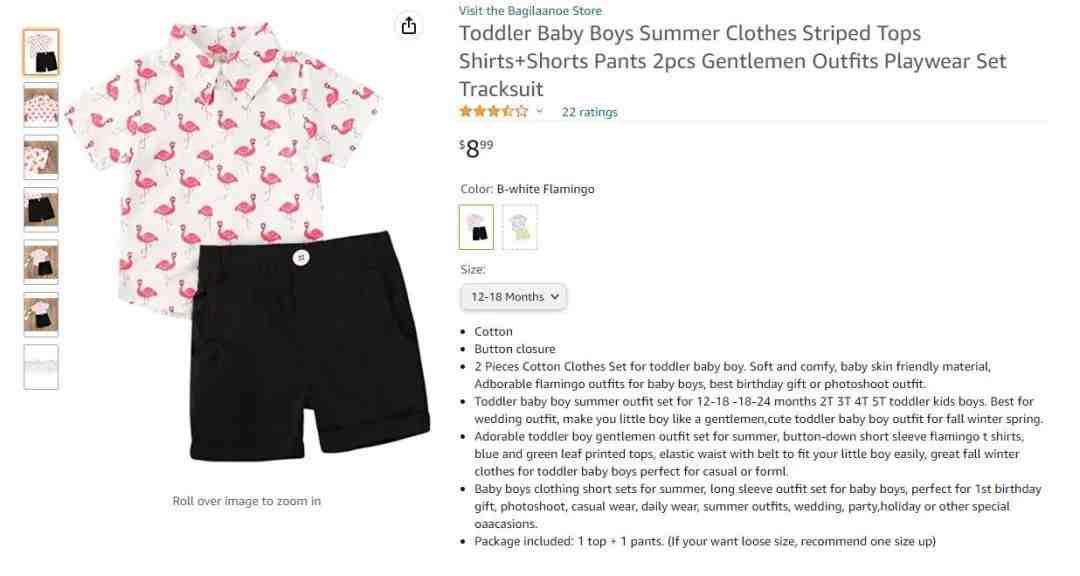The height and width of the screenshot is (576, 1080).
Task: Open the 12-18 Months size dropdown
Action: (514, 297)
